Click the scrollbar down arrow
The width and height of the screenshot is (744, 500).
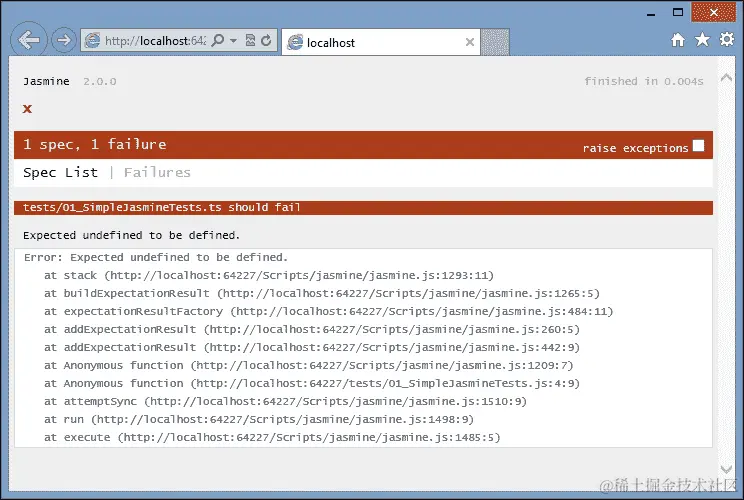(726, 469)
